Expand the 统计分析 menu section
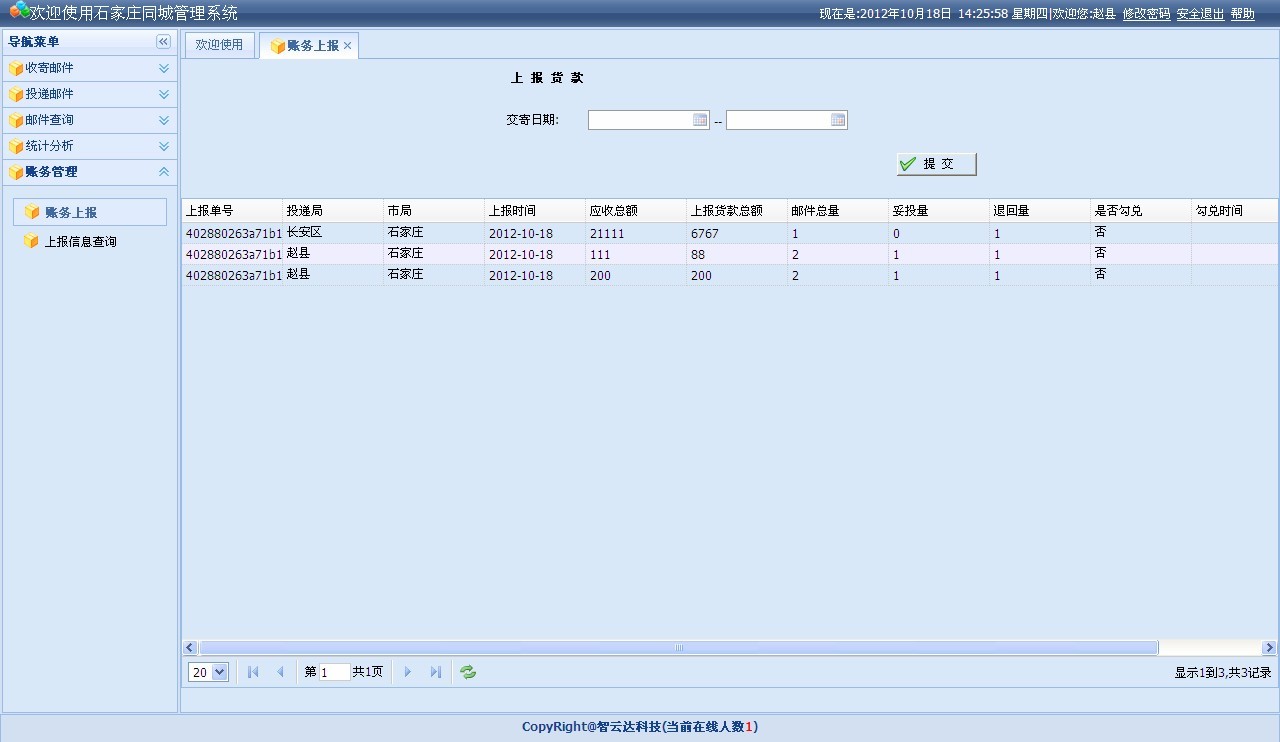Screen dimensions: 1280x742 tap(164, 145)
